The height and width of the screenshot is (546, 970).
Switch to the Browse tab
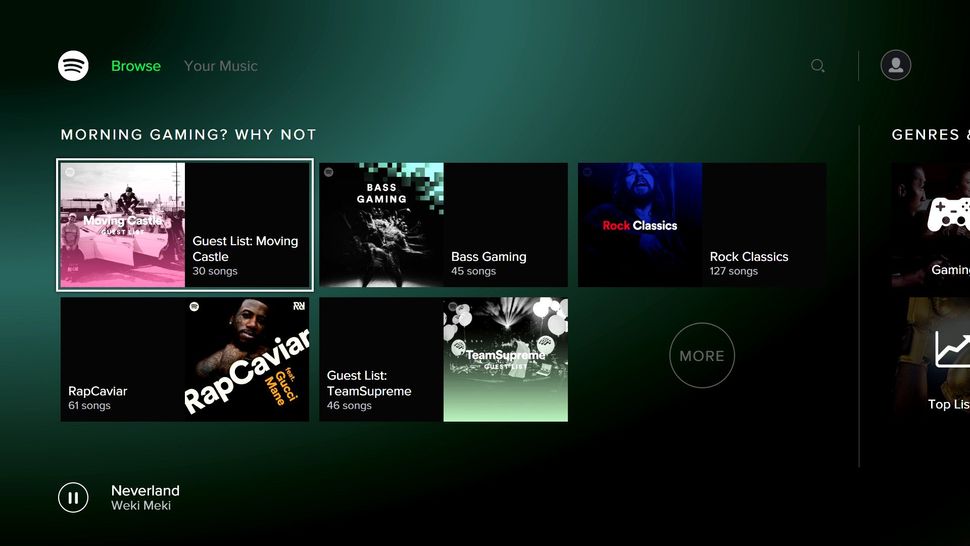pyautogui.click(x=135, y=66)
